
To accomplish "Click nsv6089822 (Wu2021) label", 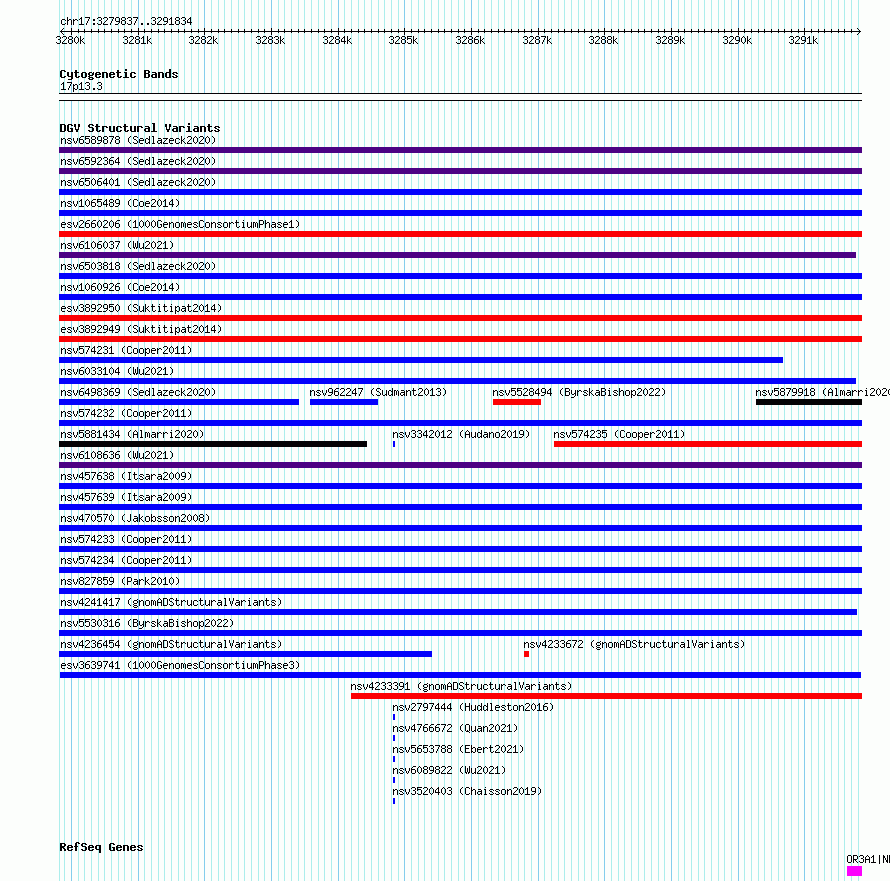I will click(449, 770).
